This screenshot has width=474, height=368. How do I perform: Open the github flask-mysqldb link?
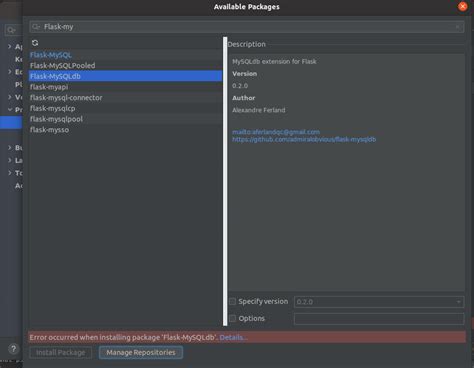point(304,139)
